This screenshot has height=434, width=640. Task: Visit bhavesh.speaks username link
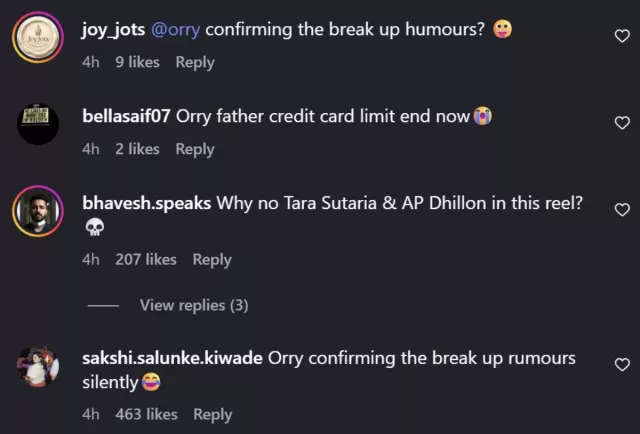[x=145, y=203]
